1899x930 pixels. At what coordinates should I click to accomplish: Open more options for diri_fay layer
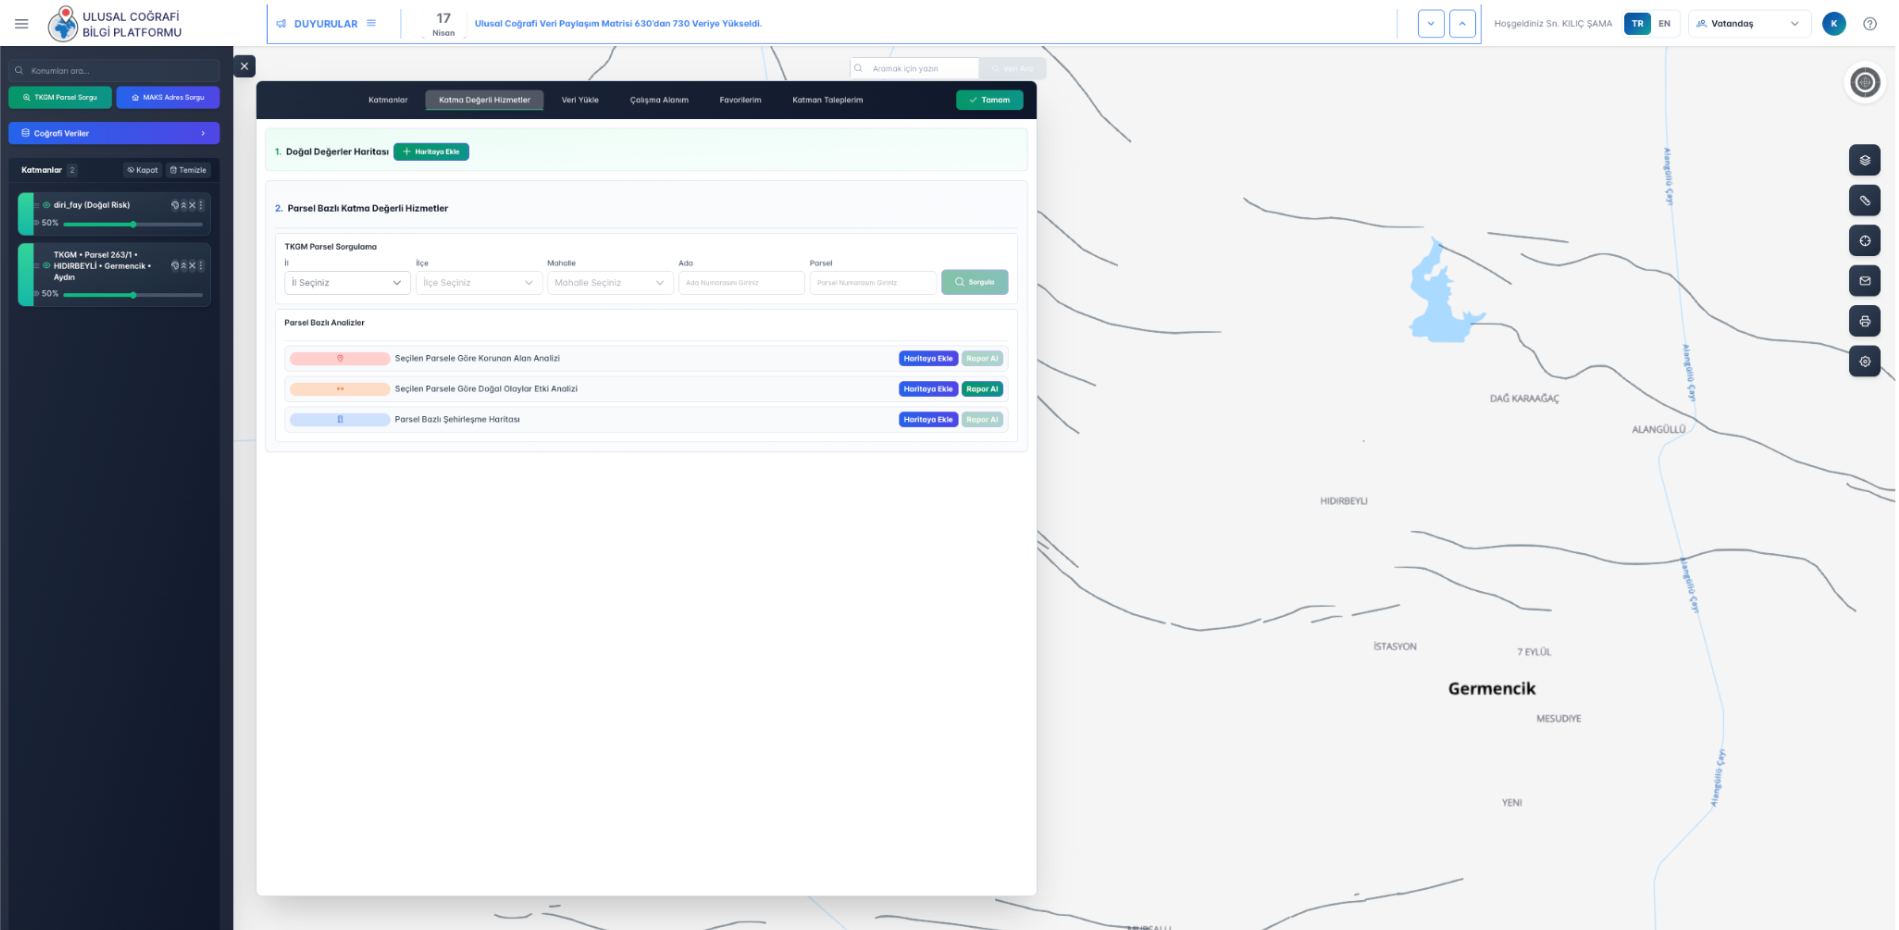201,205
